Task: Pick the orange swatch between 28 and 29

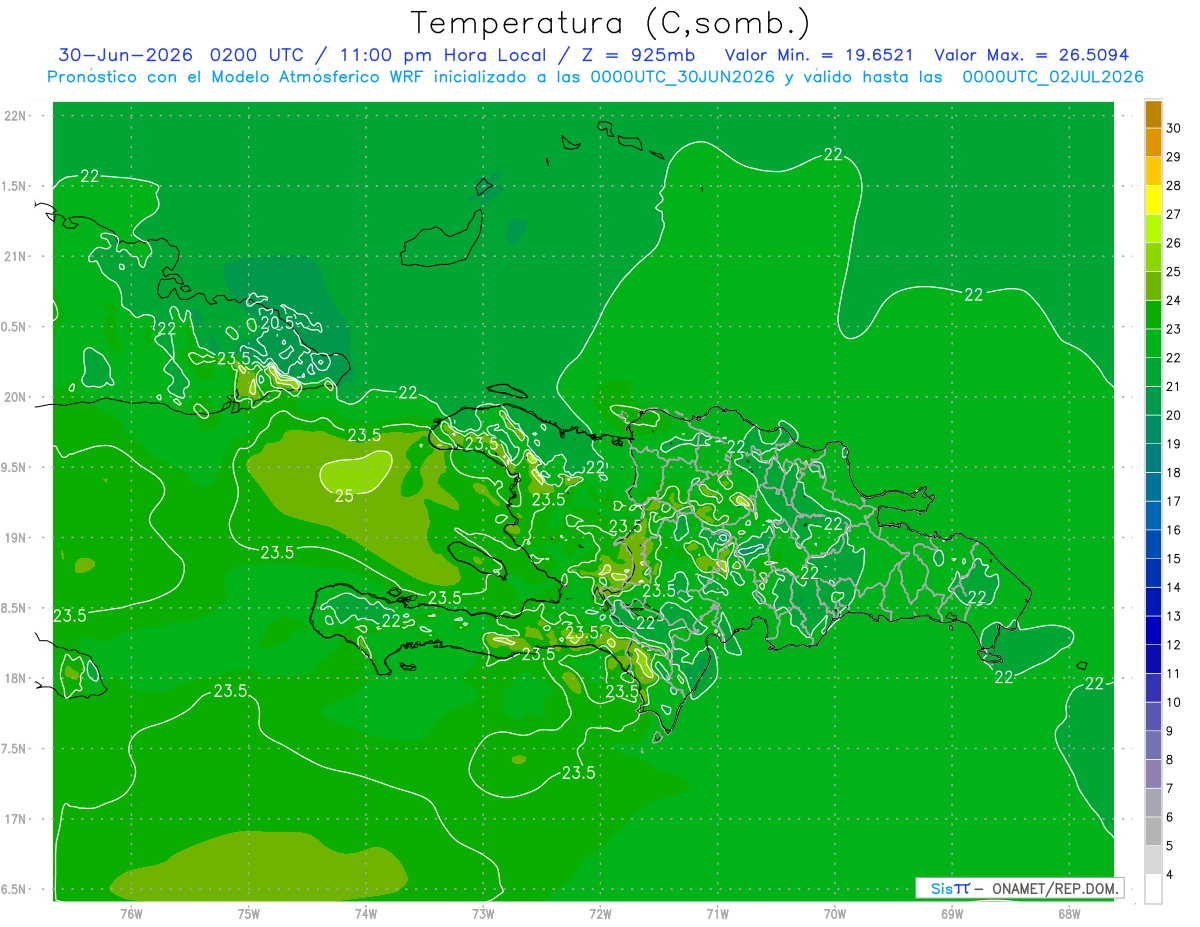Action: coord(1153,172)
